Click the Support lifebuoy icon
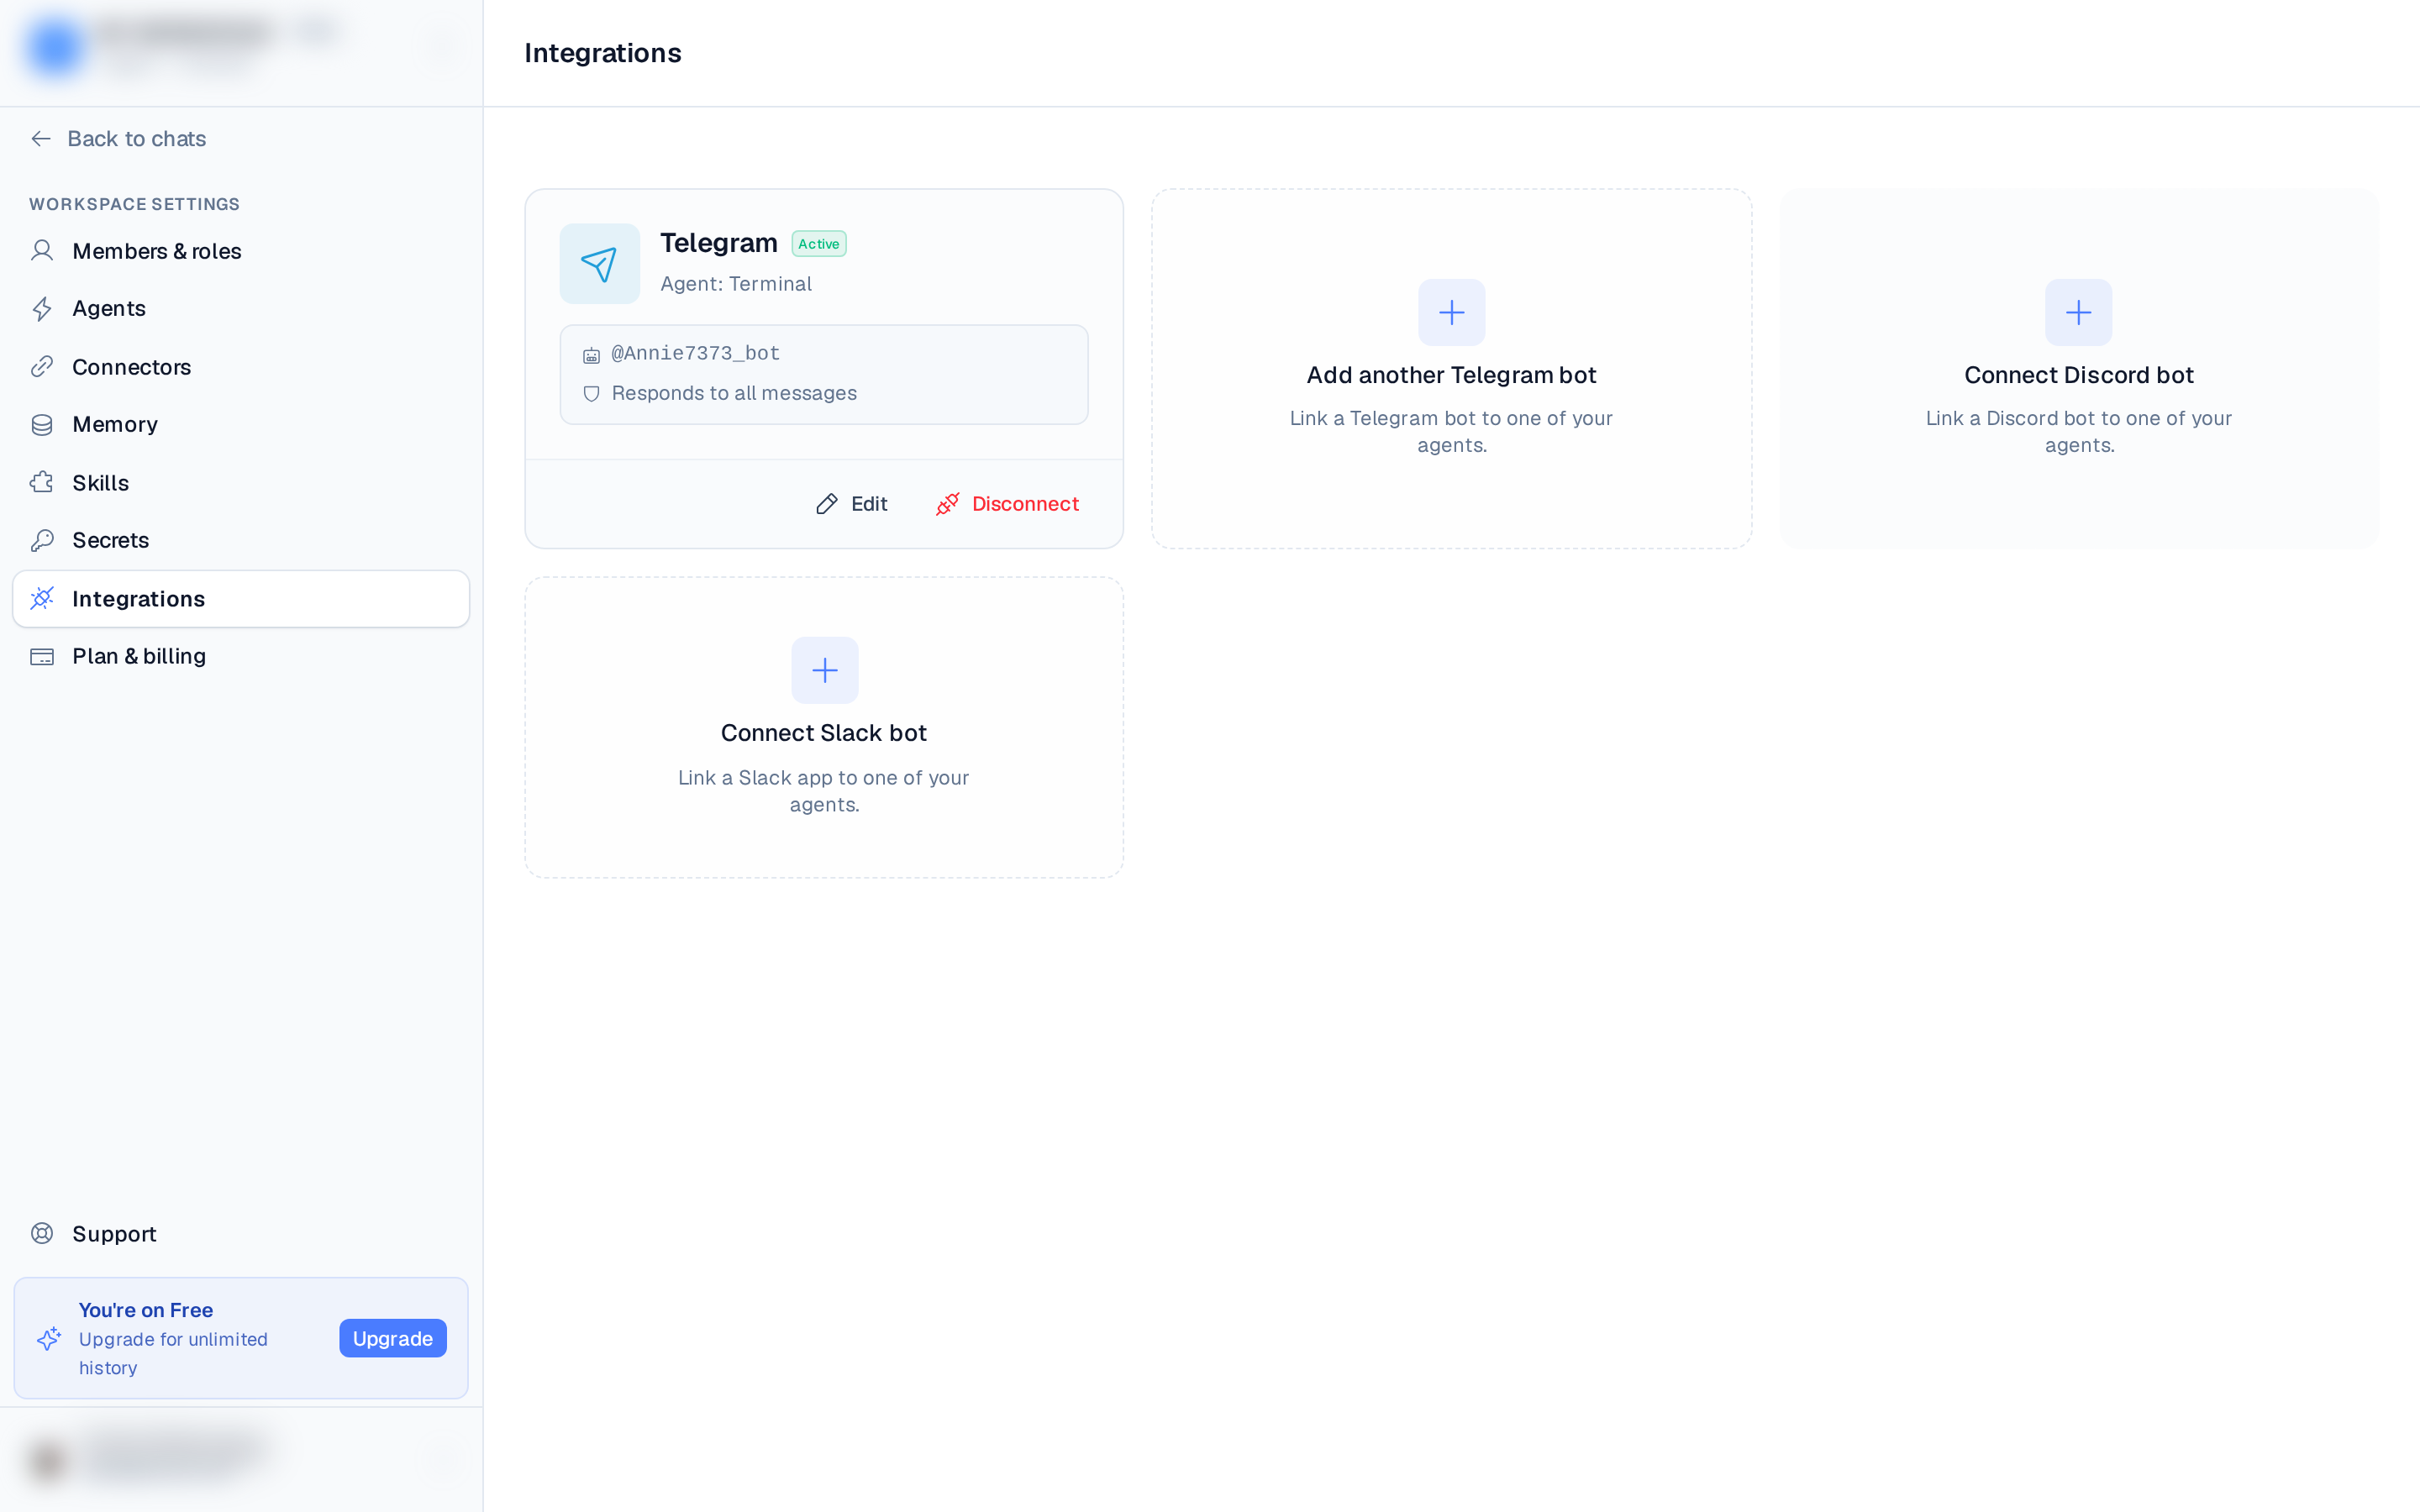The height and width of the screenshot is (1512, 2420). pos(42,1234)
